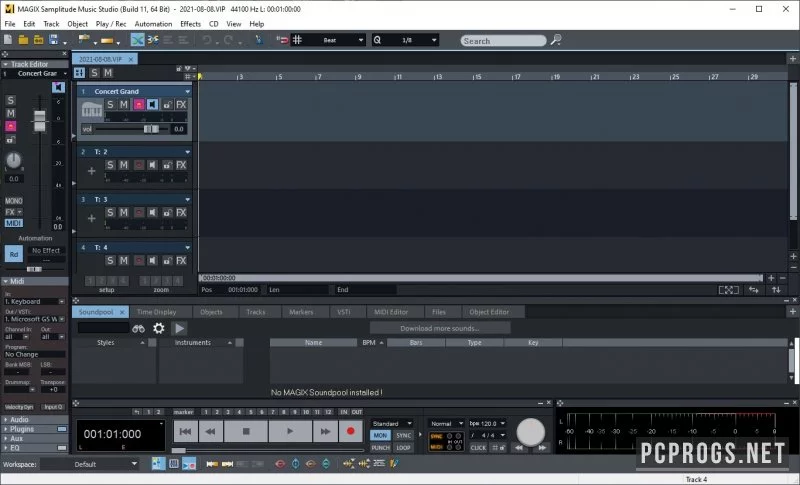Click the rewind transport button
Image resolution: width=800 pixels, height=485 pixels.
click(210, 431)
